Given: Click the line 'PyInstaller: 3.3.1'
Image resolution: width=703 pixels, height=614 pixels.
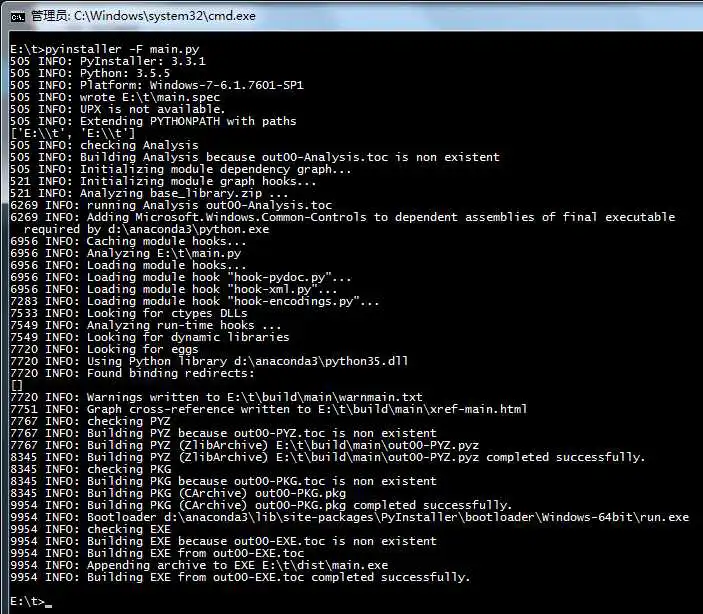Looking at the screenshot, I should point(108,61).
